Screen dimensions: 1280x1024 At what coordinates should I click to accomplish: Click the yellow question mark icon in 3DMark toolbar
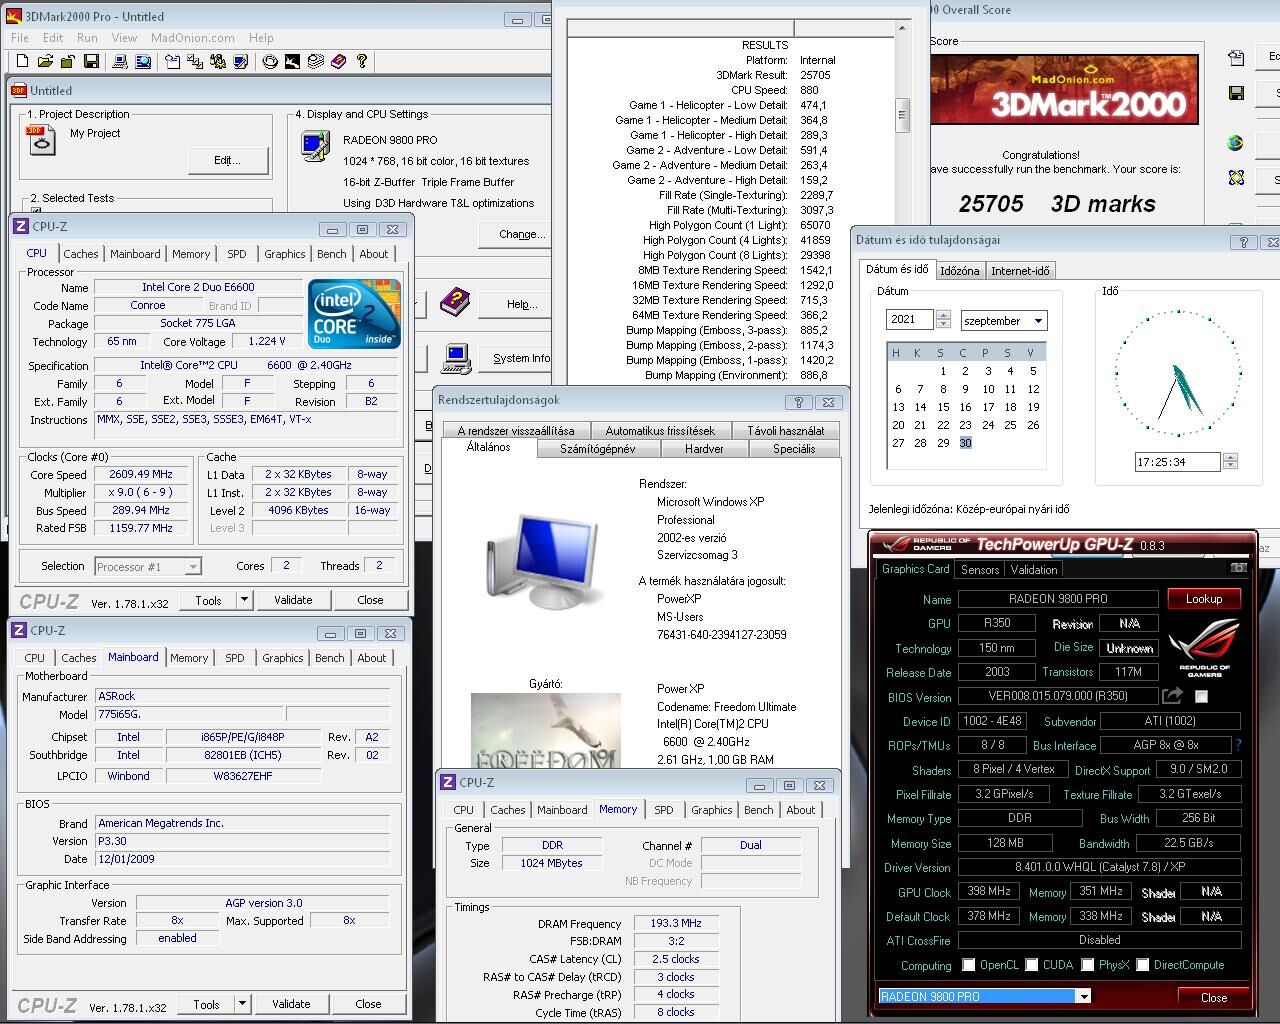(x=362, y=61)
